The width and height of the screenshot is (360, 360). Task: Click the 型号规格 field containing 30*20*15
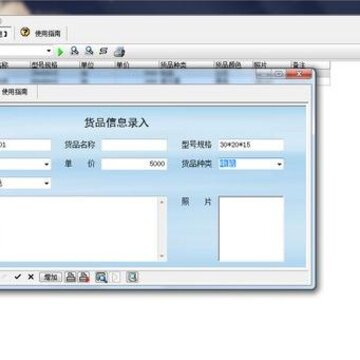tap(251, 145)
